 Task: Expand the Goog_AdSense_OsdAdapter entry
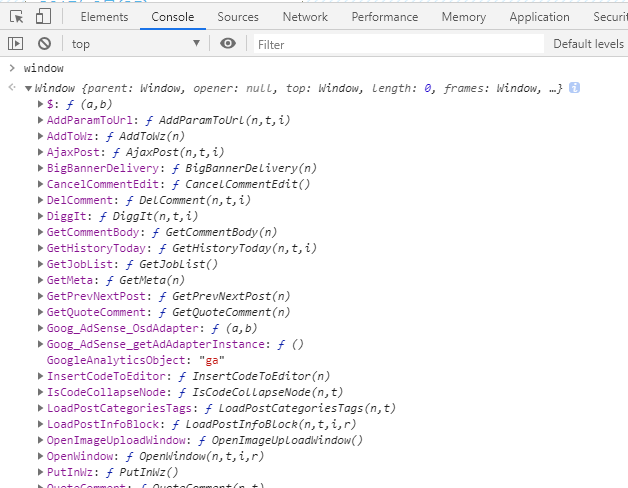tap(40, 328)
